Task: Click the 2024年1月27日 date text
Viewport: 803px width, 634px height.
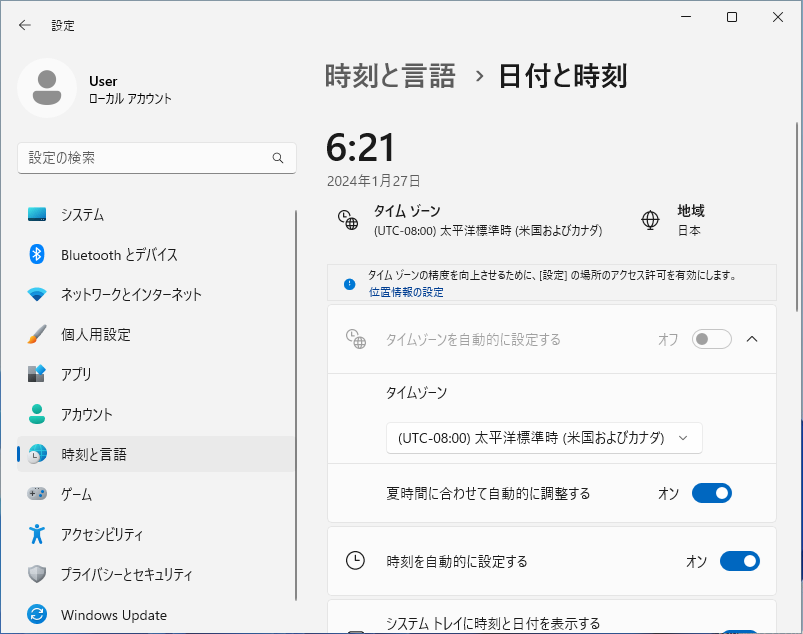Action: pos(374,181)
